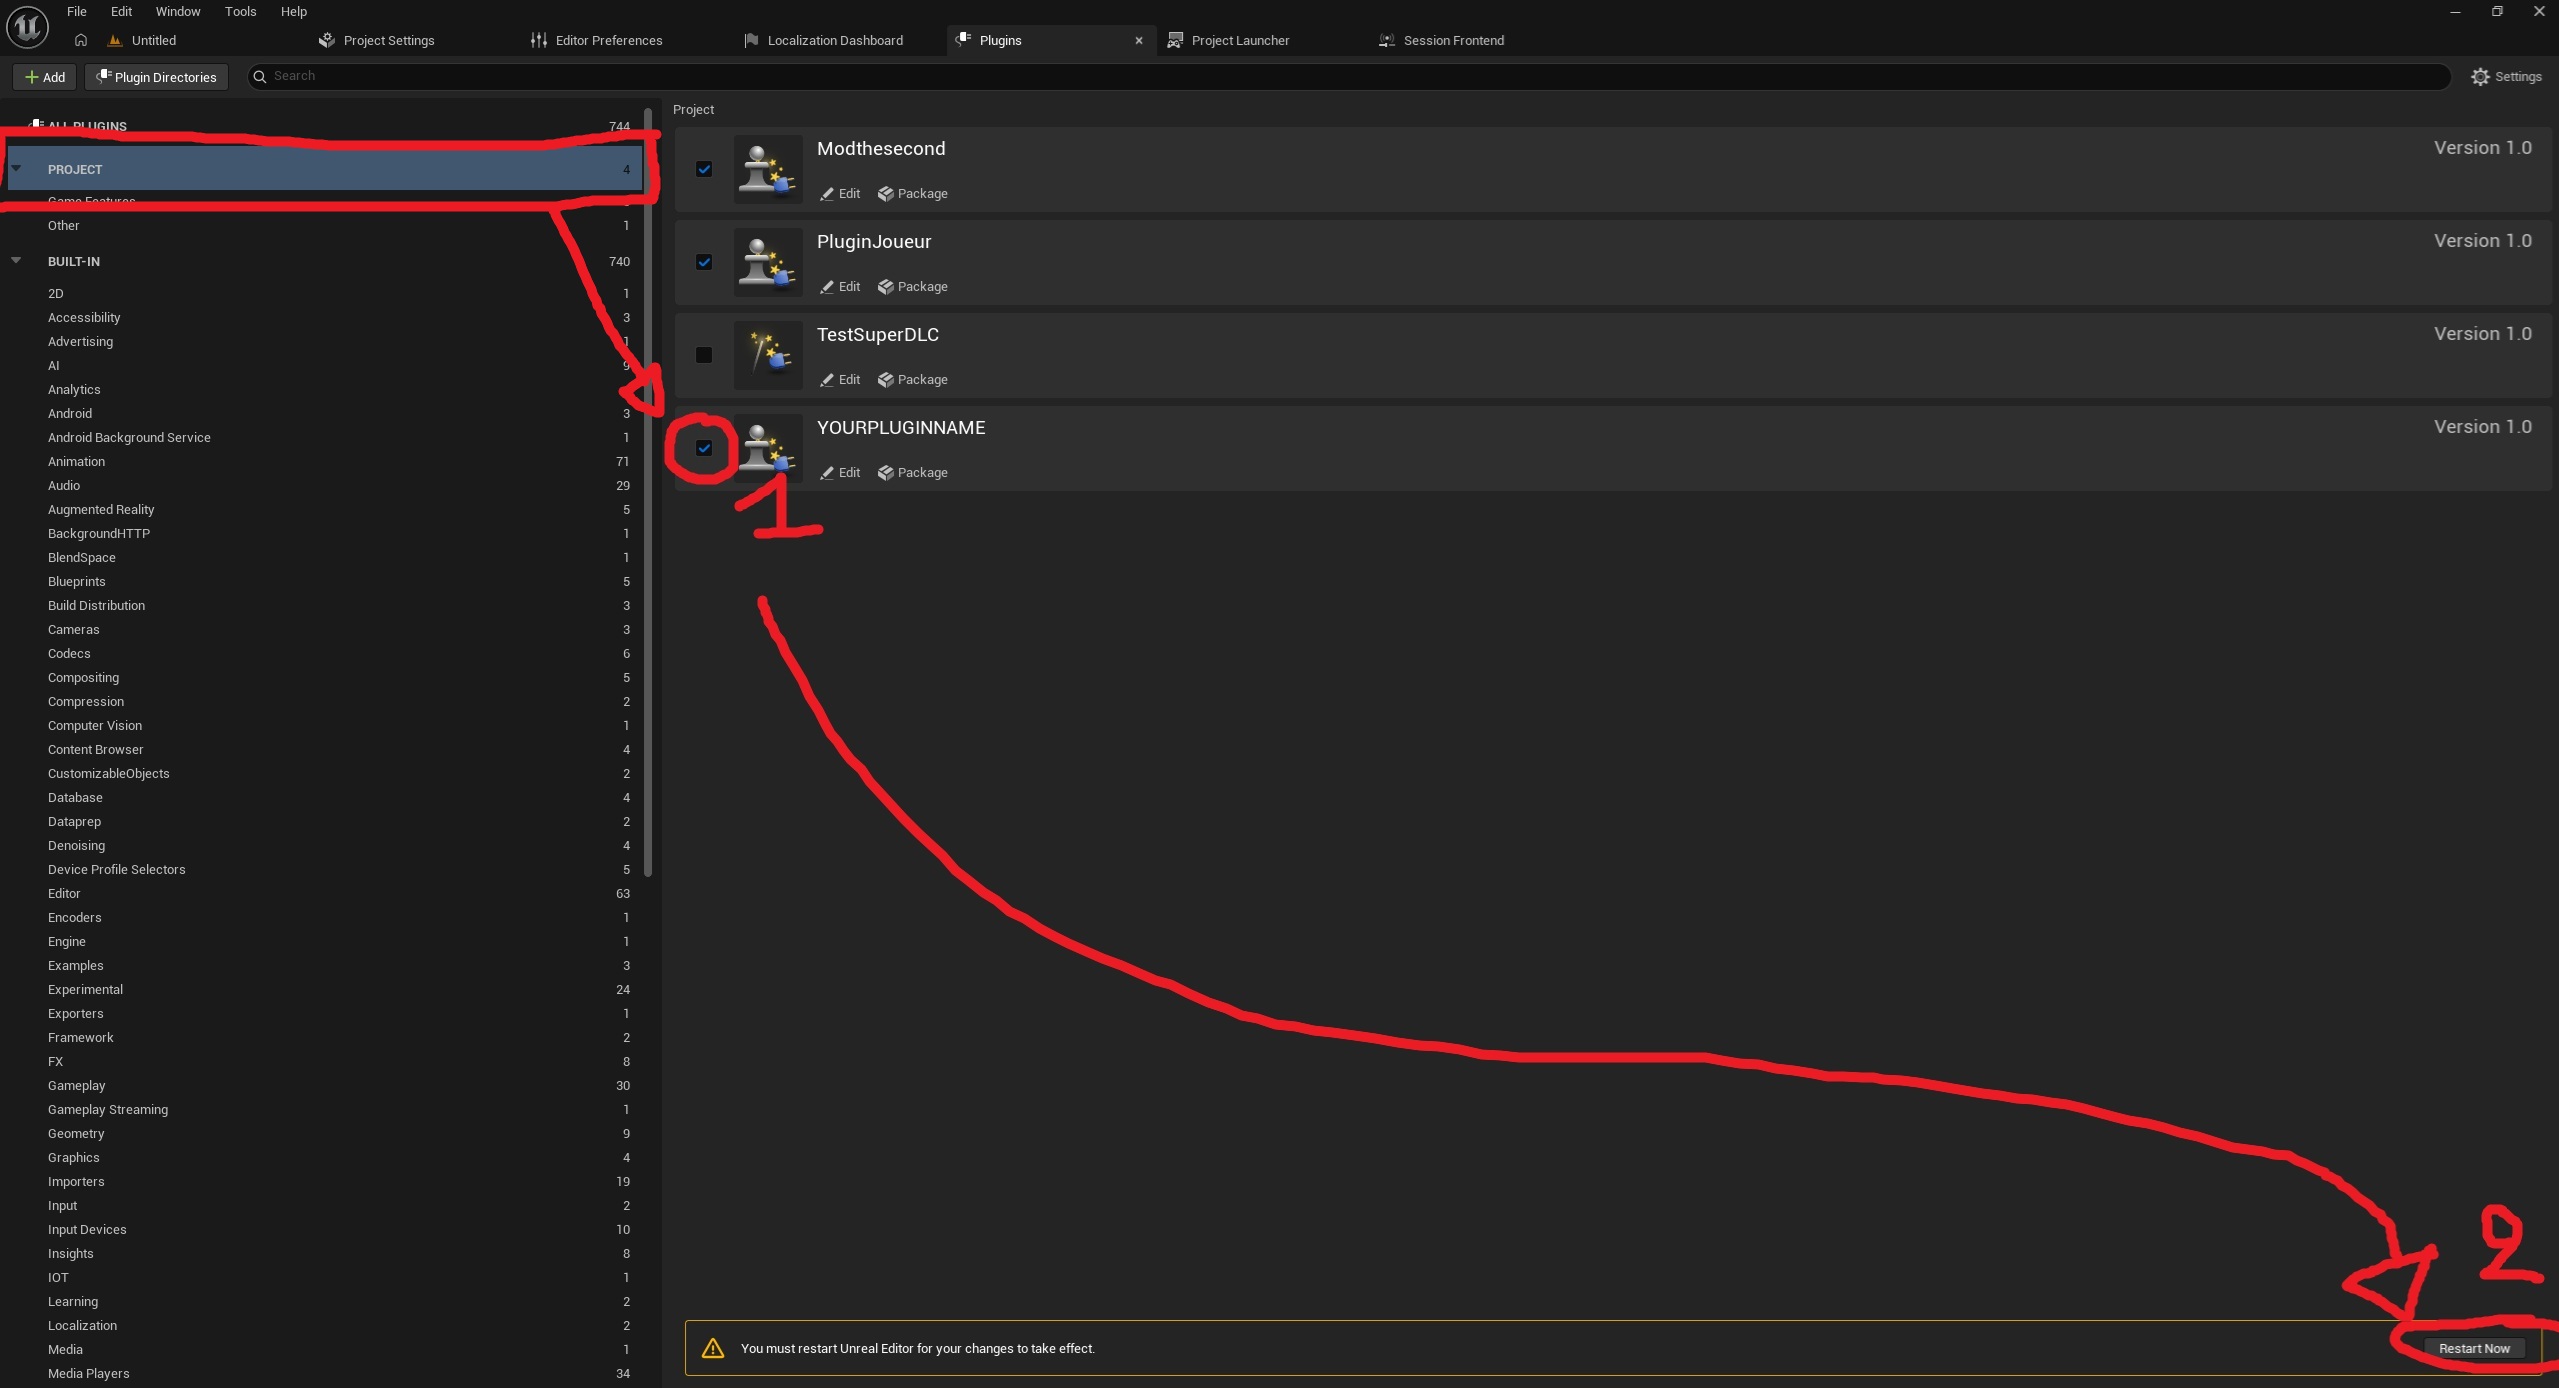
Task: Click the Modthesecond plugin thumbnail icon
Action: 768,169
